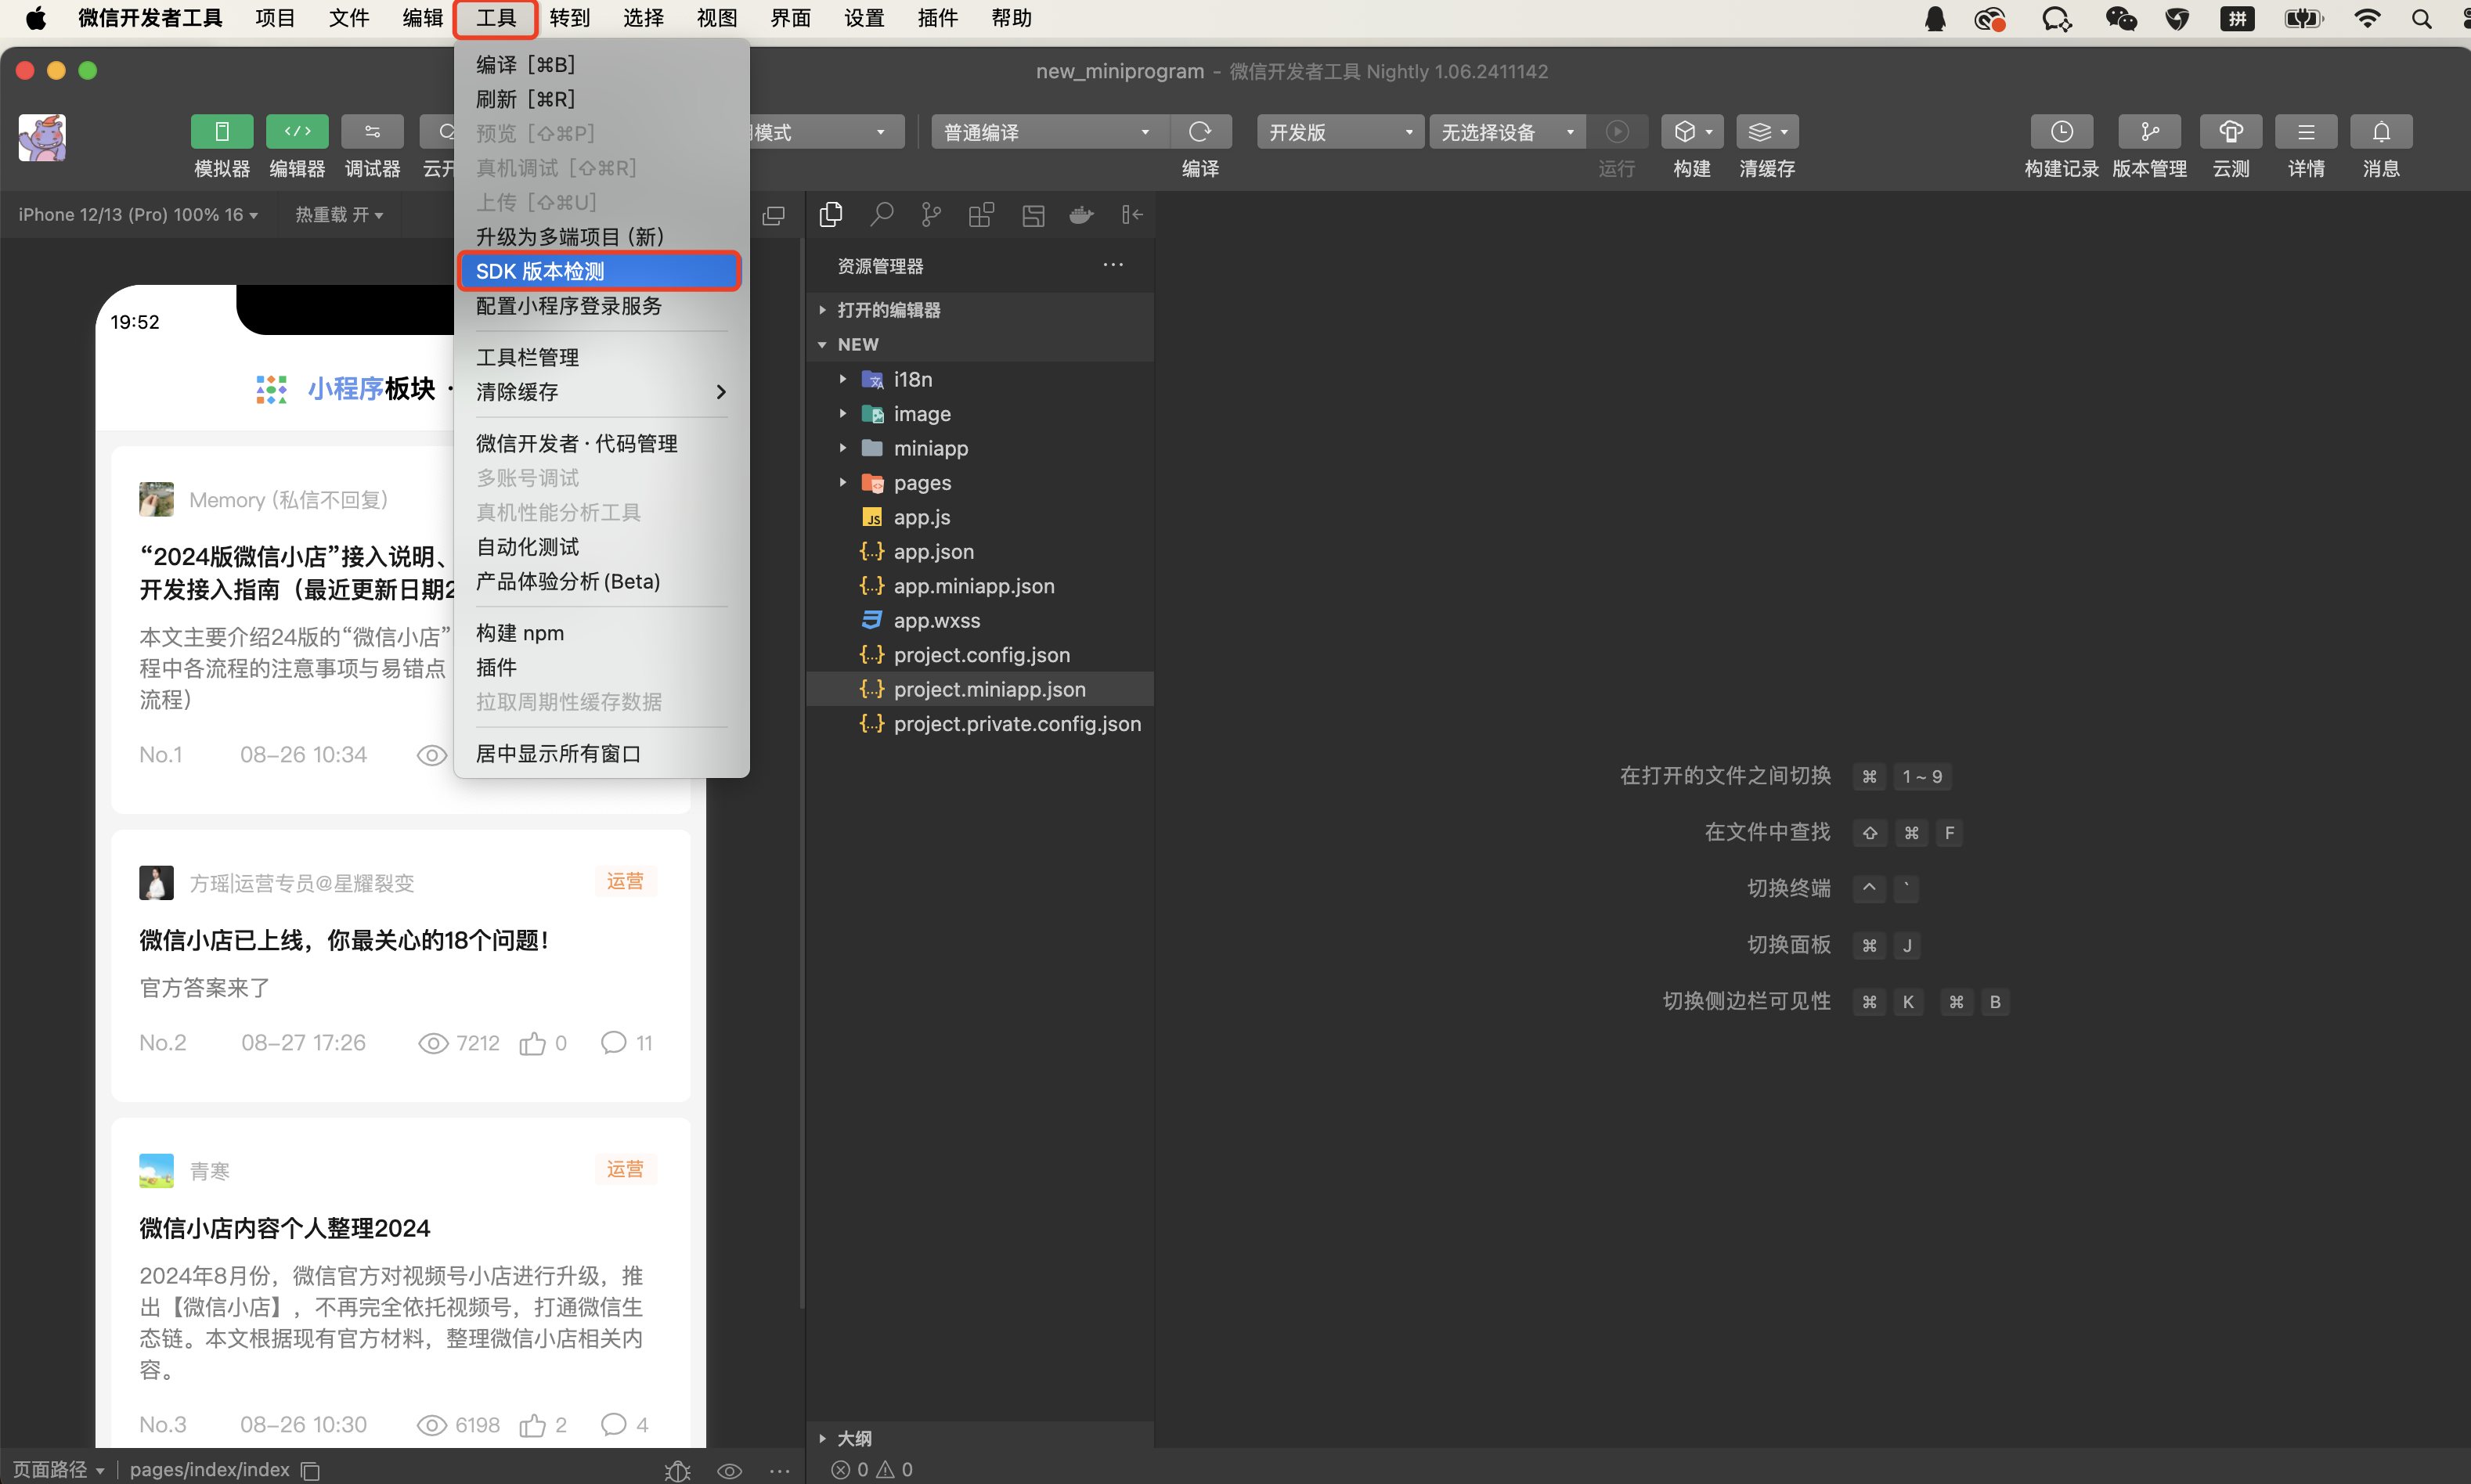
Task: Open the 无选择设备 device dropdown
Action: tap(1508, 132)
